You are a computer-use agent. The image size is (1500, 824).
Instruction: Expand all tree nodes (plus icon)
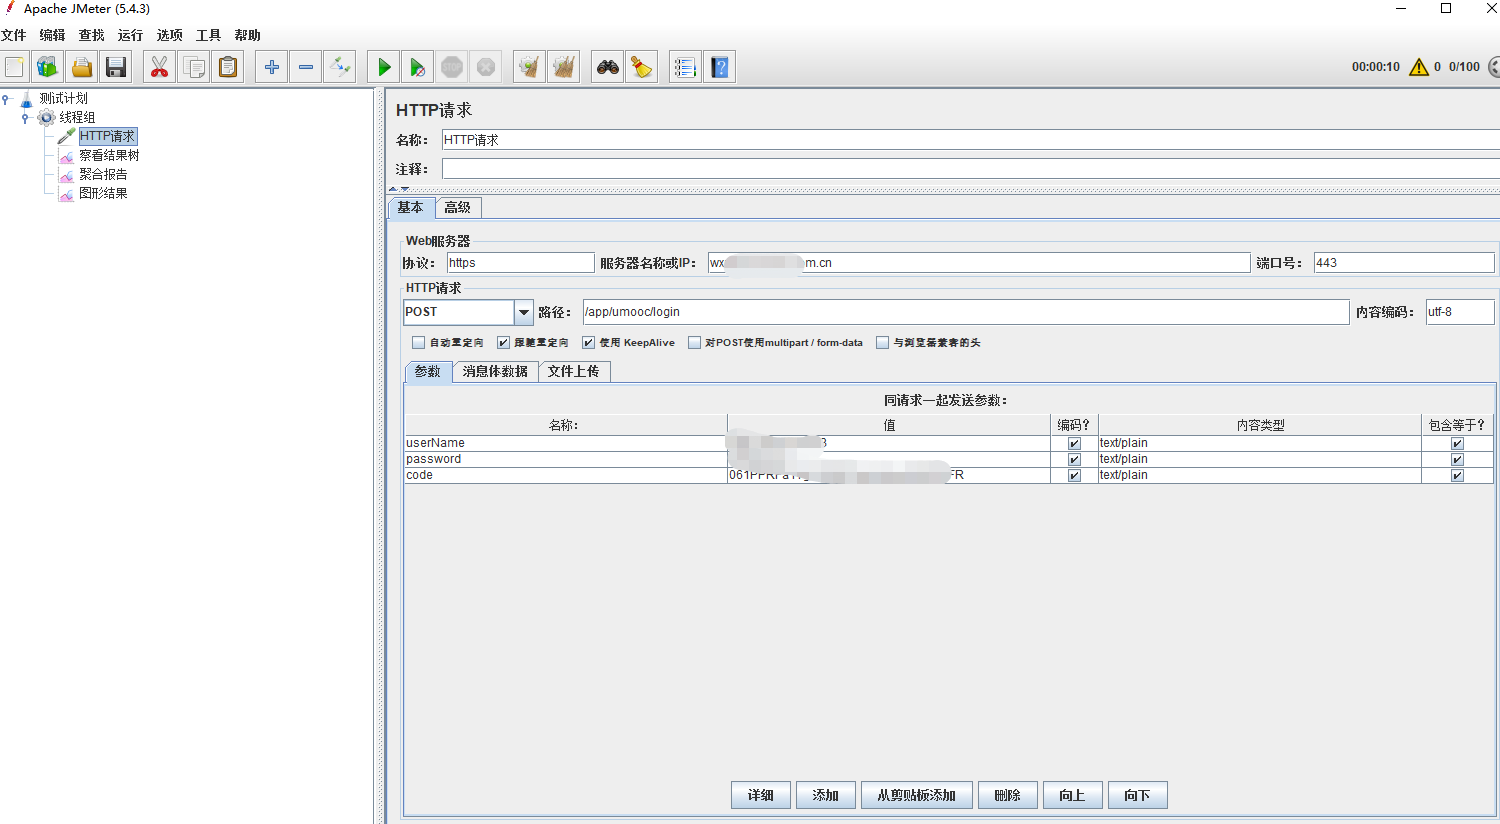(271, 67)
